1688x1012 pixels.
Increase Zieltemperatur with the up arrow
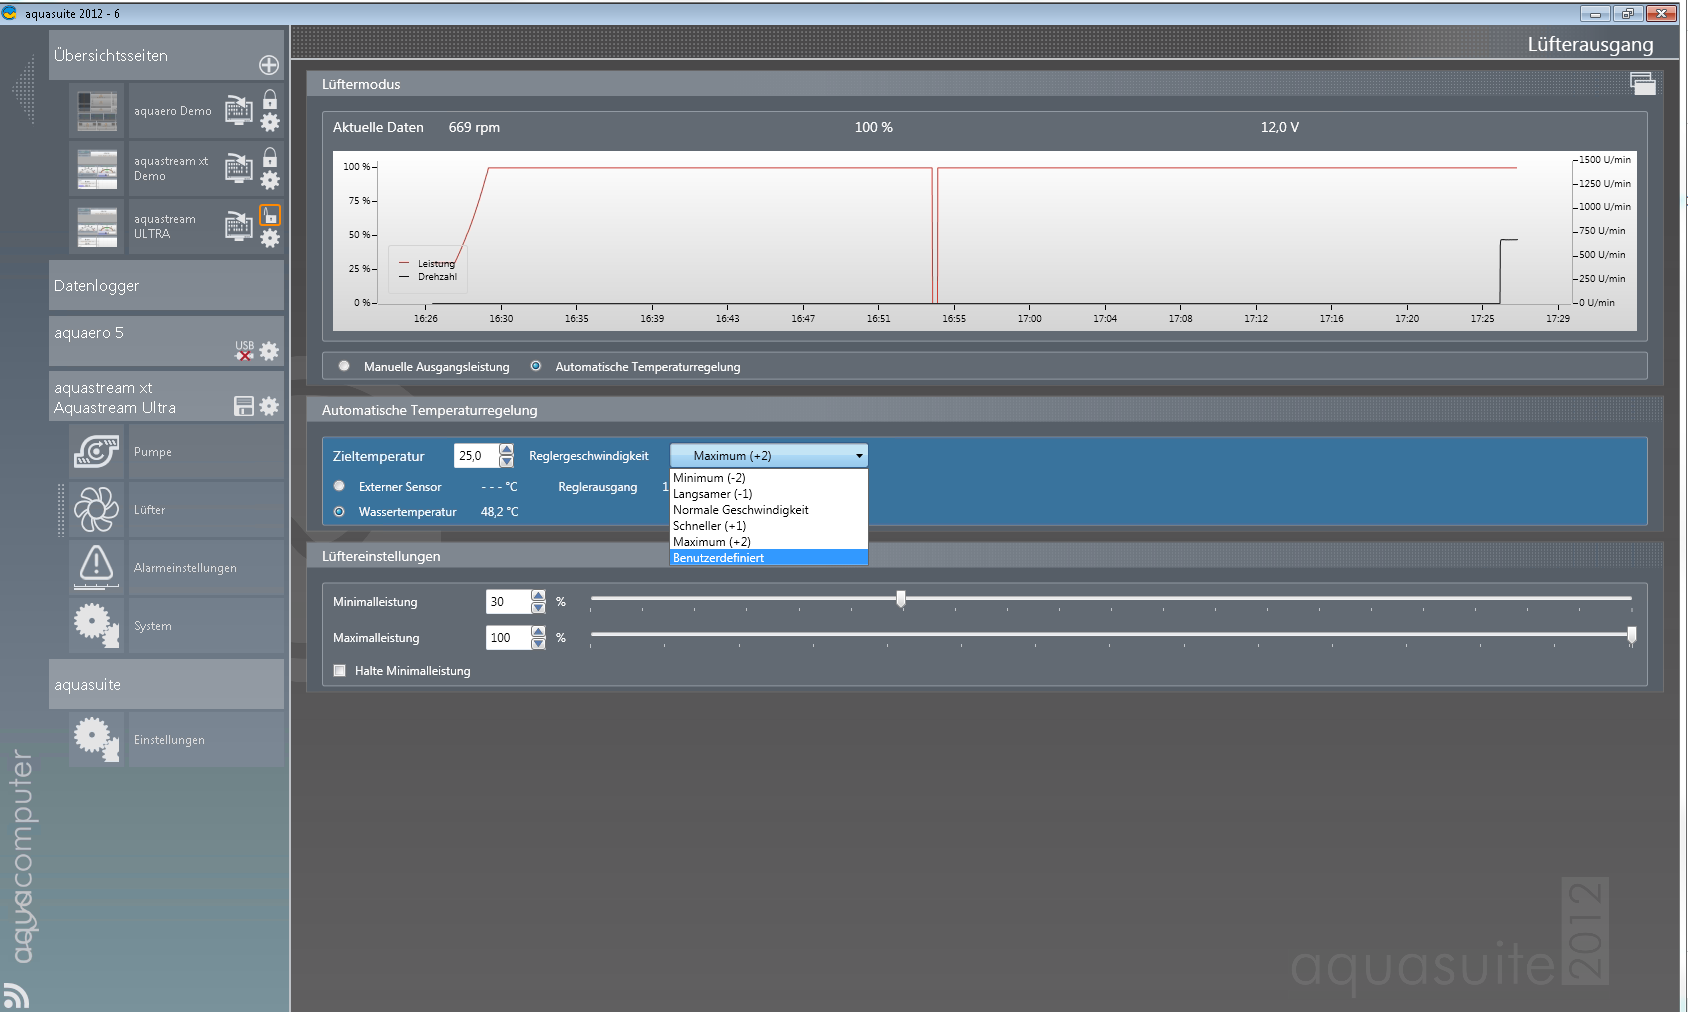pos(506,450)
